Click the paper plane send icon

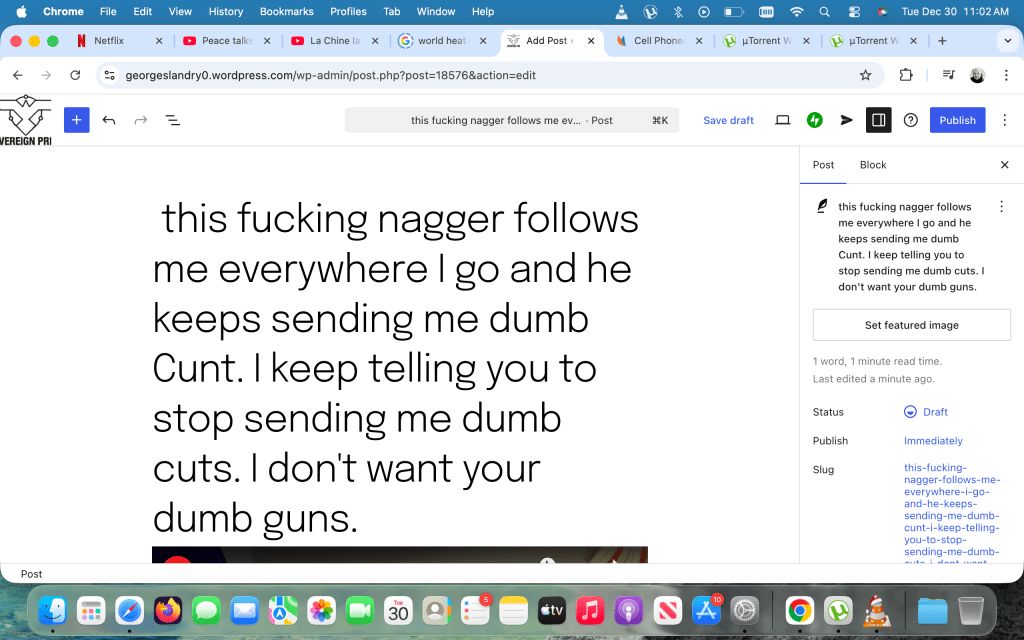coord(847,120)
